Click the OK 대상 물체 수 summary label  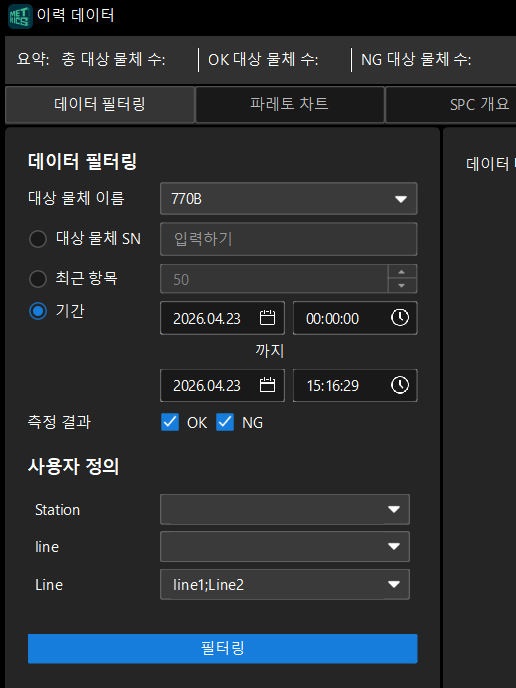coord(263,59)
